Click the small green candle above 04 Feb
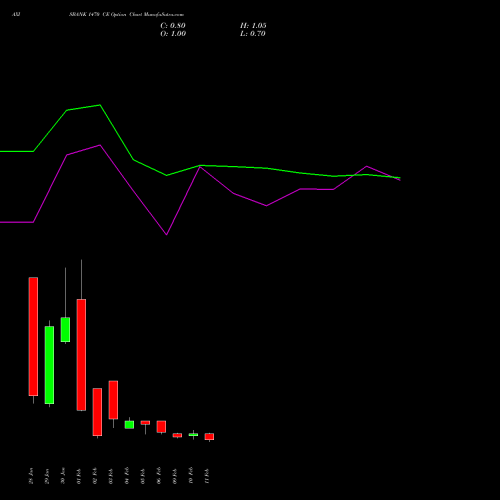 click(129, 425)
